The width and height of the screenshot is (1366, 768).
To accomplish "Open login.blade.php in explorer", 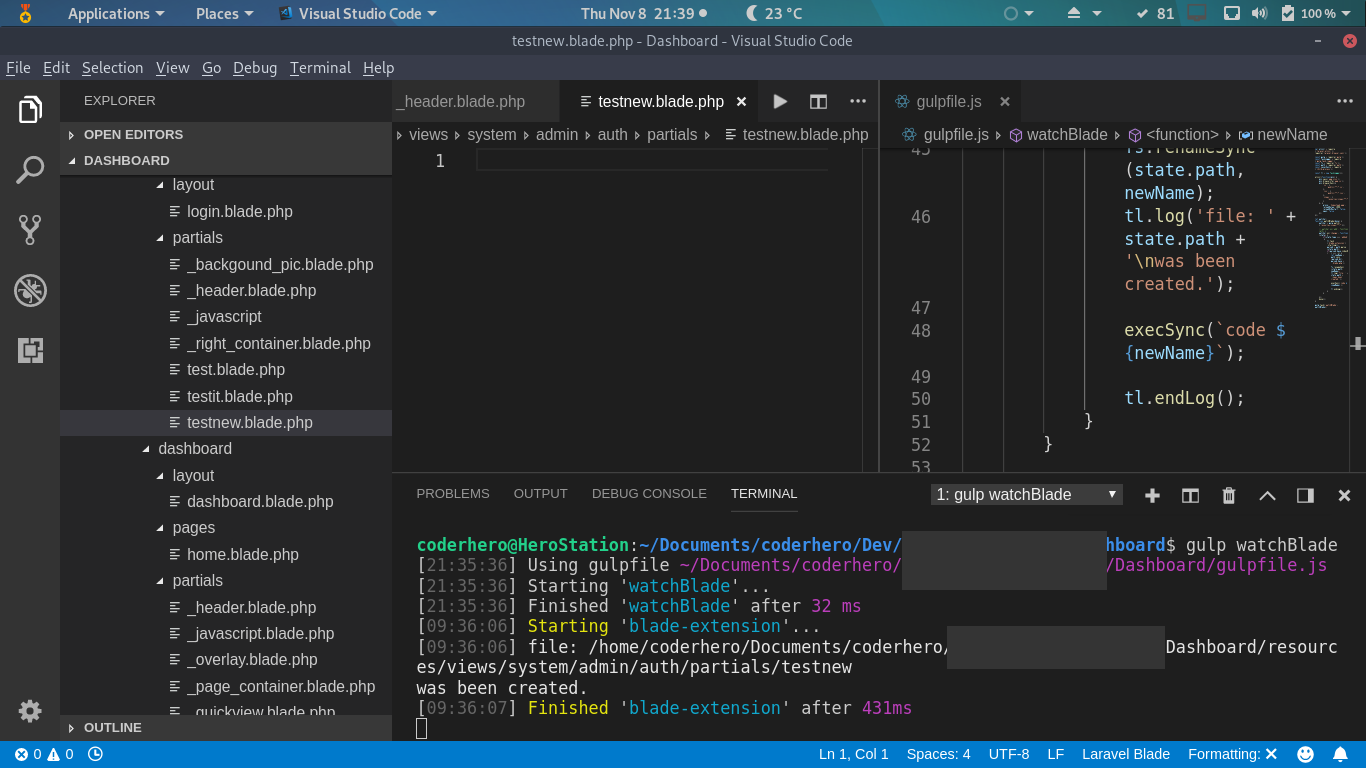I will pos(239,211).
